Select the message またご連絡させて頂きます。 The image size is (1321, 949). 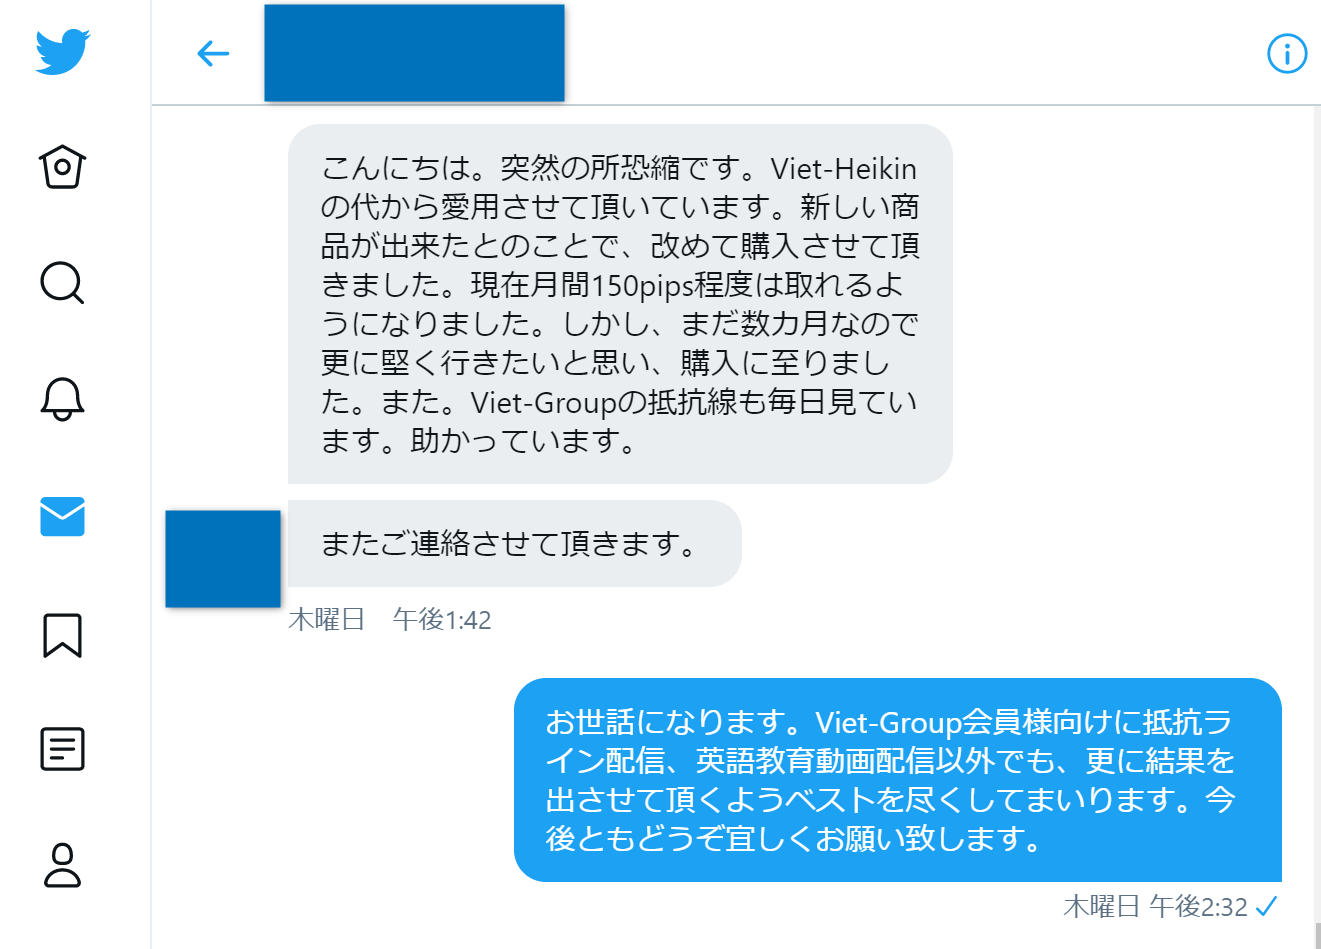pos(515,543)
